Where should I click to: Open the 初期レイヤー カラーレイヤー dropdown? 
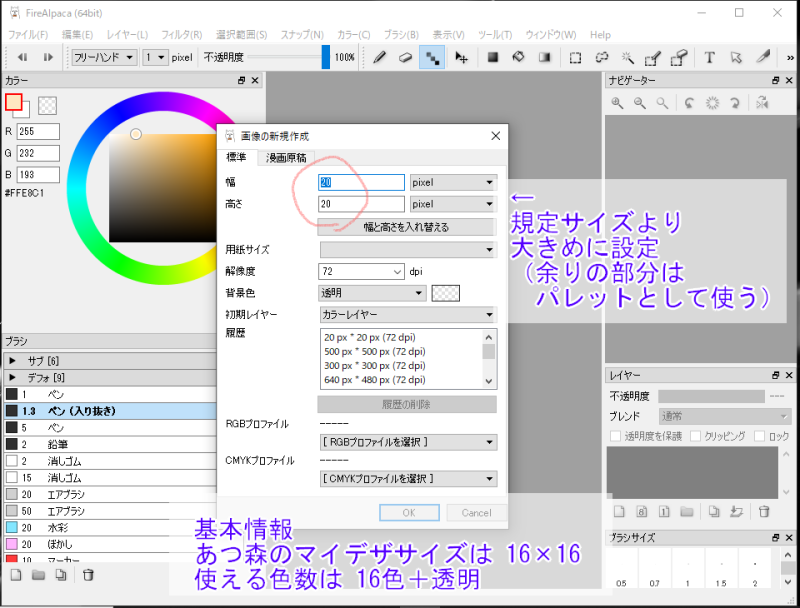coord(408,315)
